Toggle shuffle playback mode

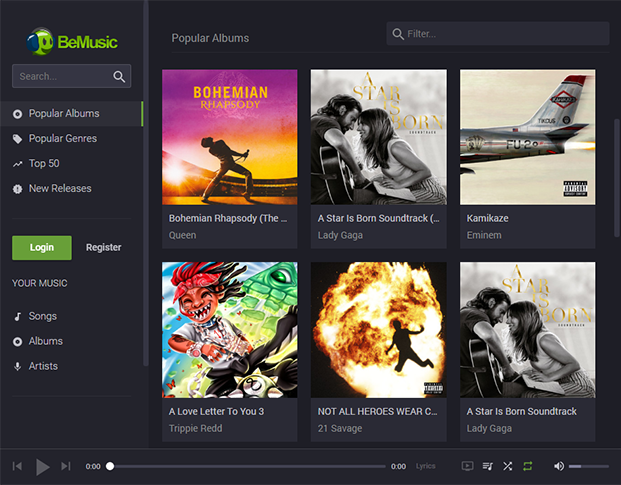point(508,466)
